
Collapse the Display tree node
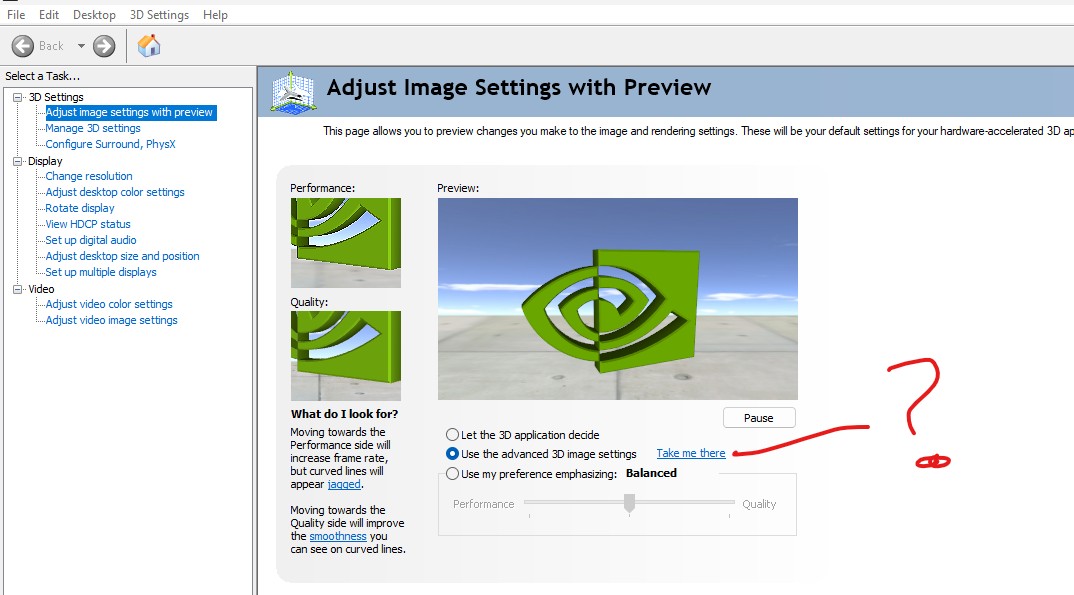17,161
